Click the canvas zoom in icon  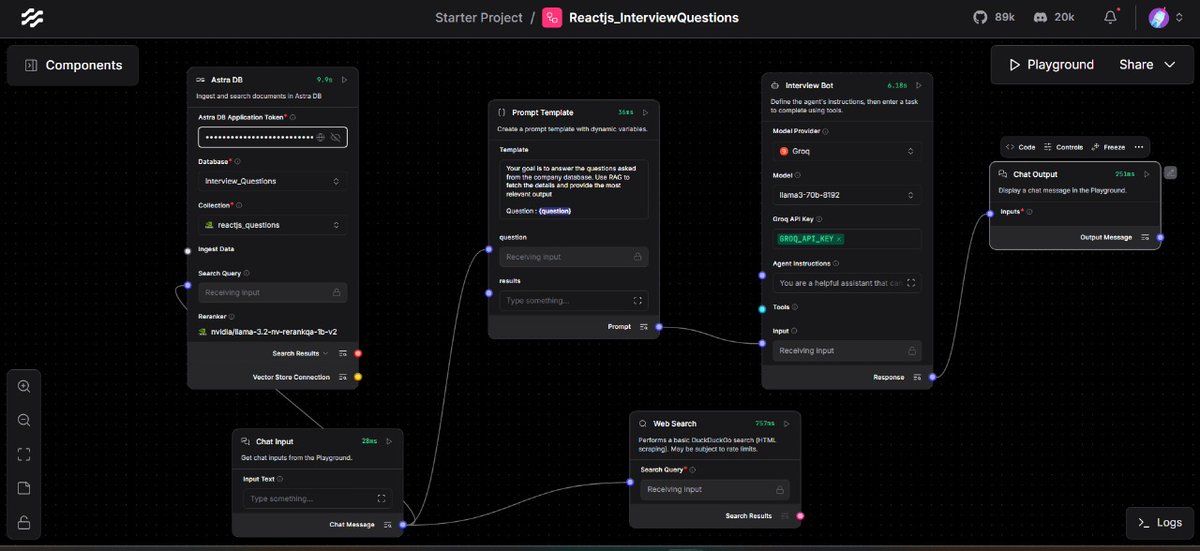pyautogui.click(x=24, y=386)
